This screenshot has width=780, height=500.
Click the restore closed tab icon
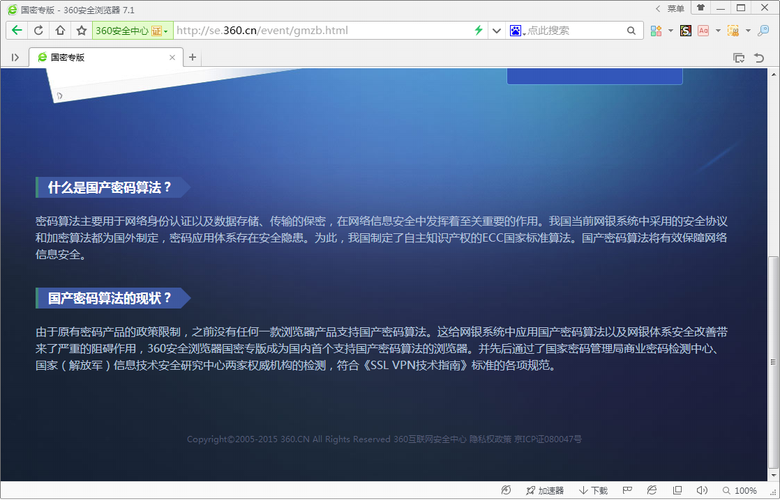(x=760, y=58)
